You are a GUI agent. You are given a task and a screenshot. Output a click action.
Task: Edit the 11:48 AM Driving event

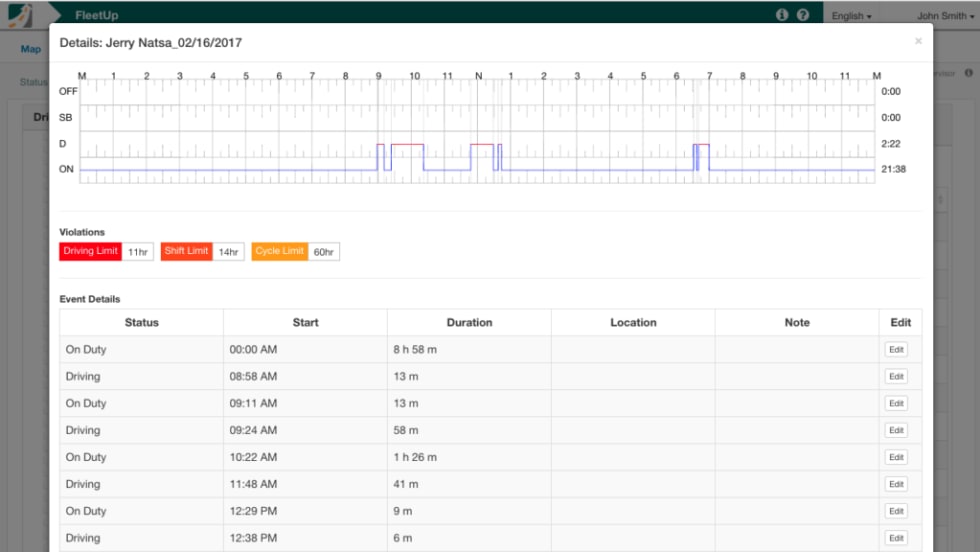point(896,484)
